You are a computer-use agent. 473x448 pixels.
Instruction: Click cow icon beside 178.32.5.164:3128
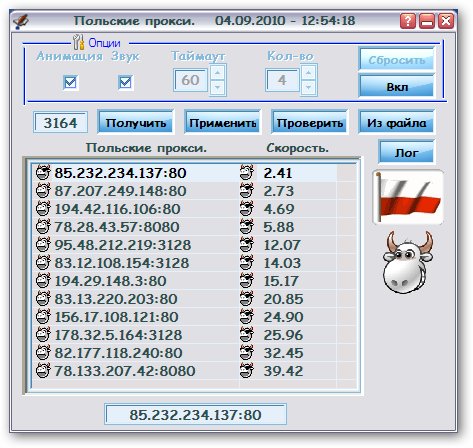(43, 335)
